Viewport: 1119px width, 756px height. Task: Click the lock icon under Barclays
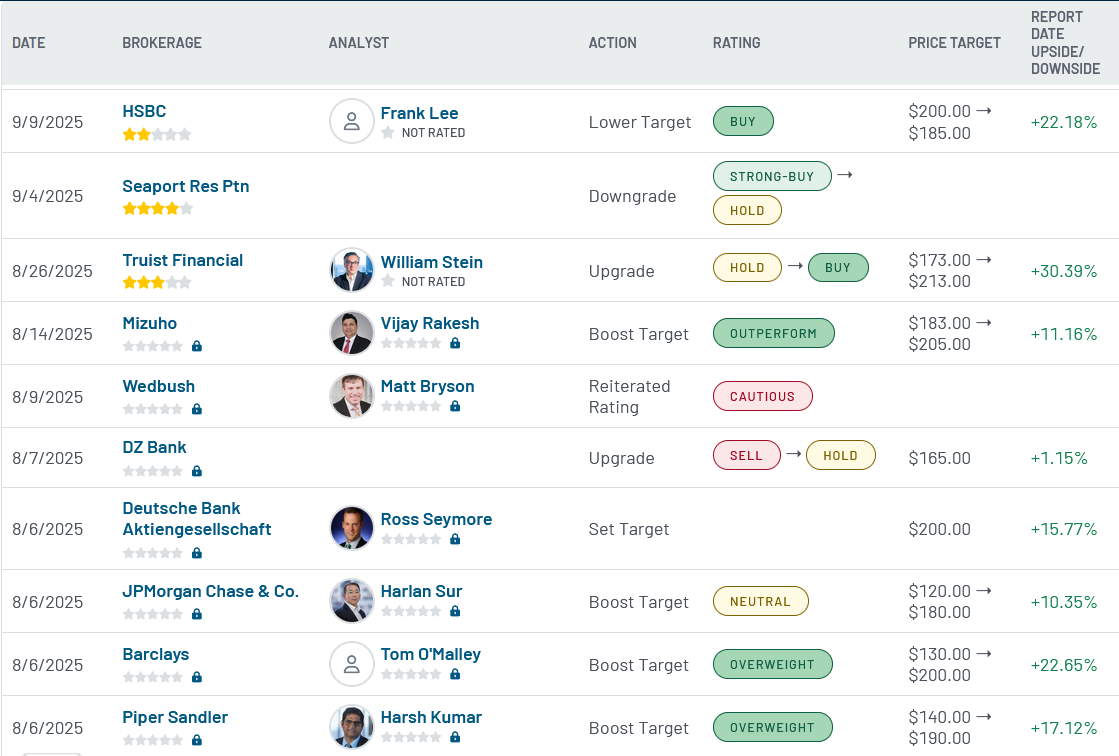(197, 677)
